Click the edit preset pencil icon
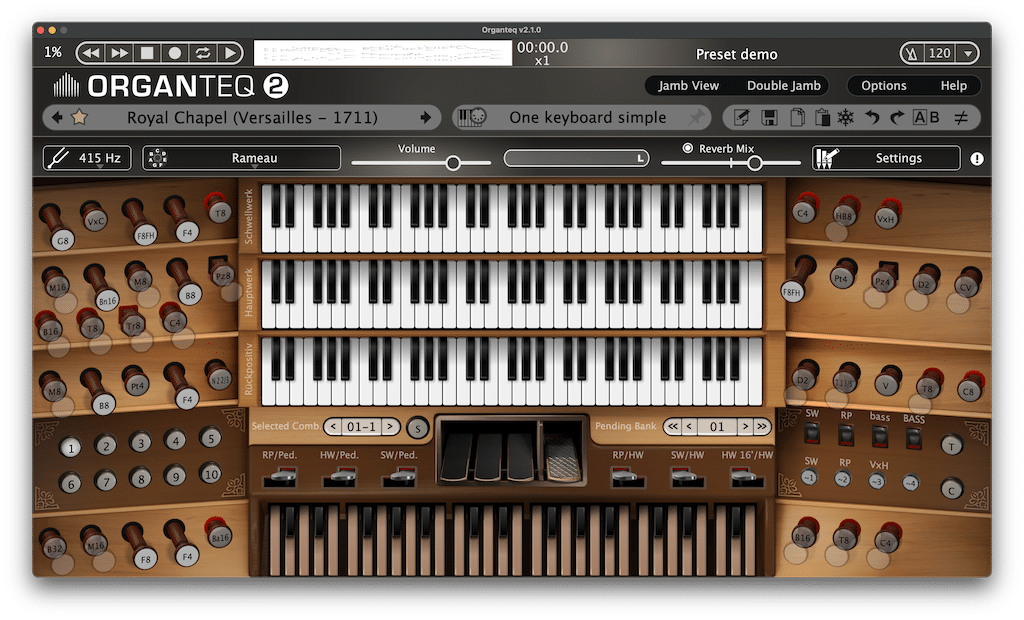1024x620 pixels. pos(741,118)
